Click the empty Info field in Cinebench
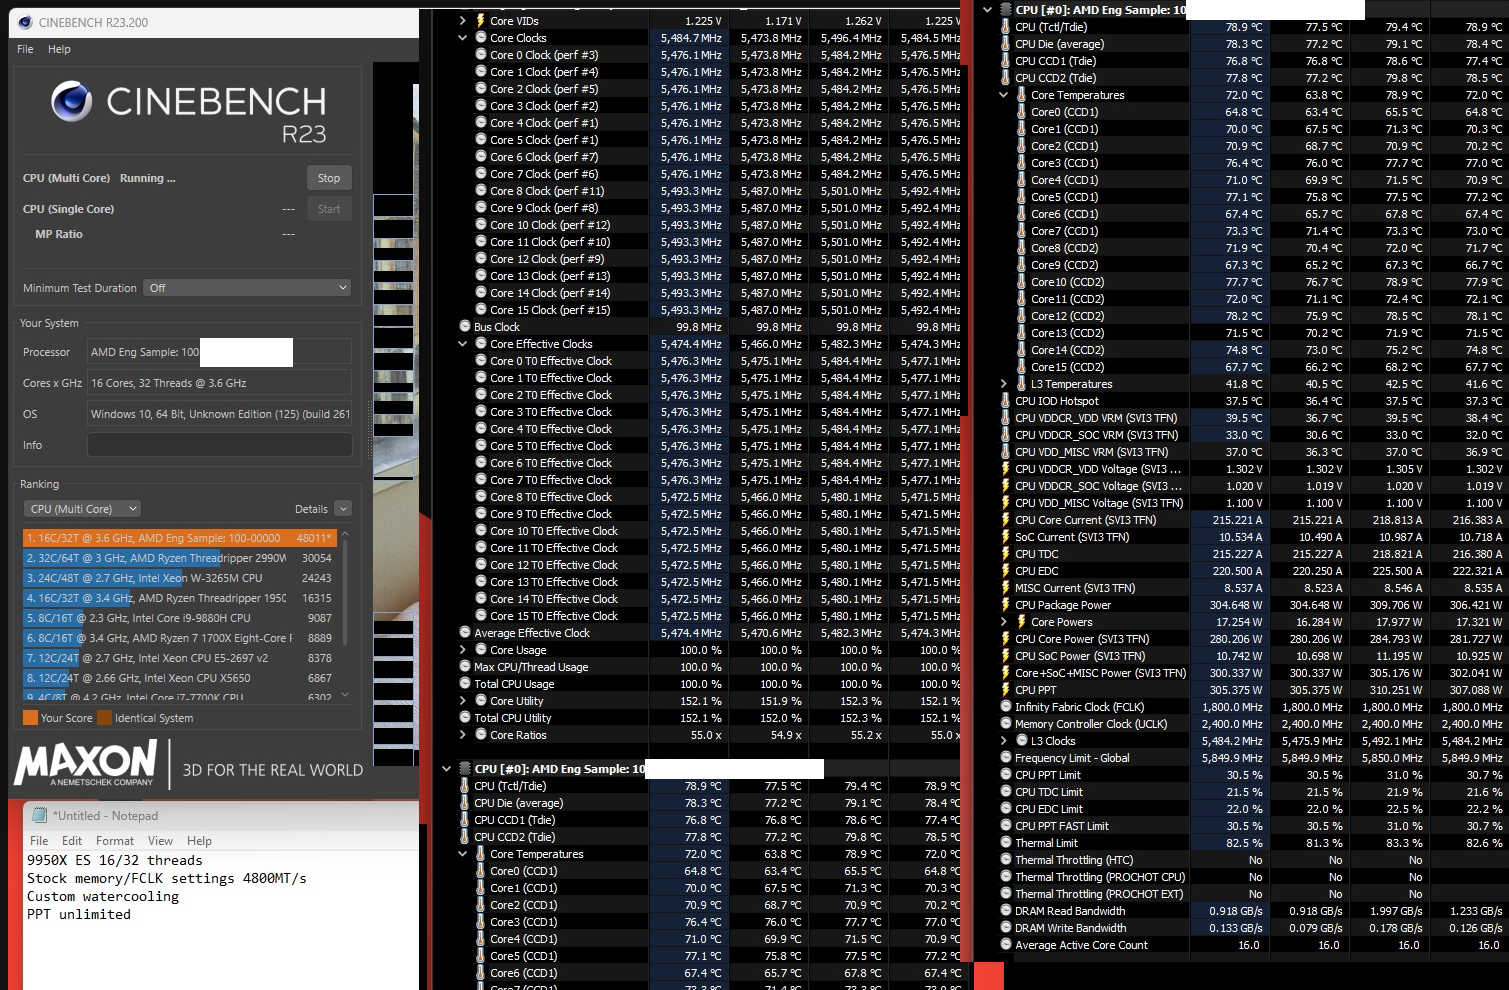Screen dimensions: 1509x990 point(219,445)
